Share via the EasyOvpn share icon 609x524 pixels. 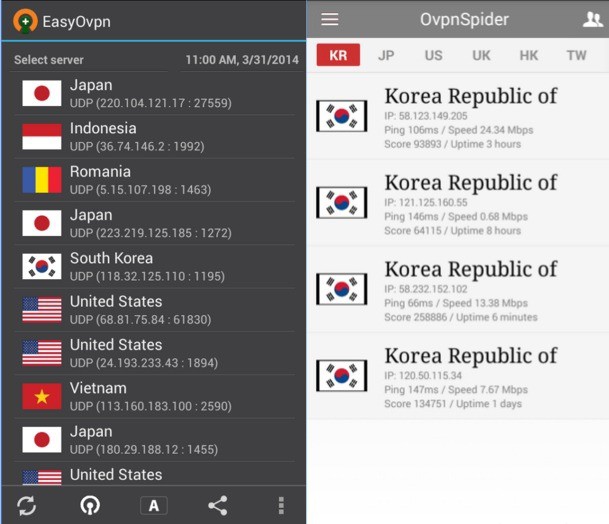[218, 505]
